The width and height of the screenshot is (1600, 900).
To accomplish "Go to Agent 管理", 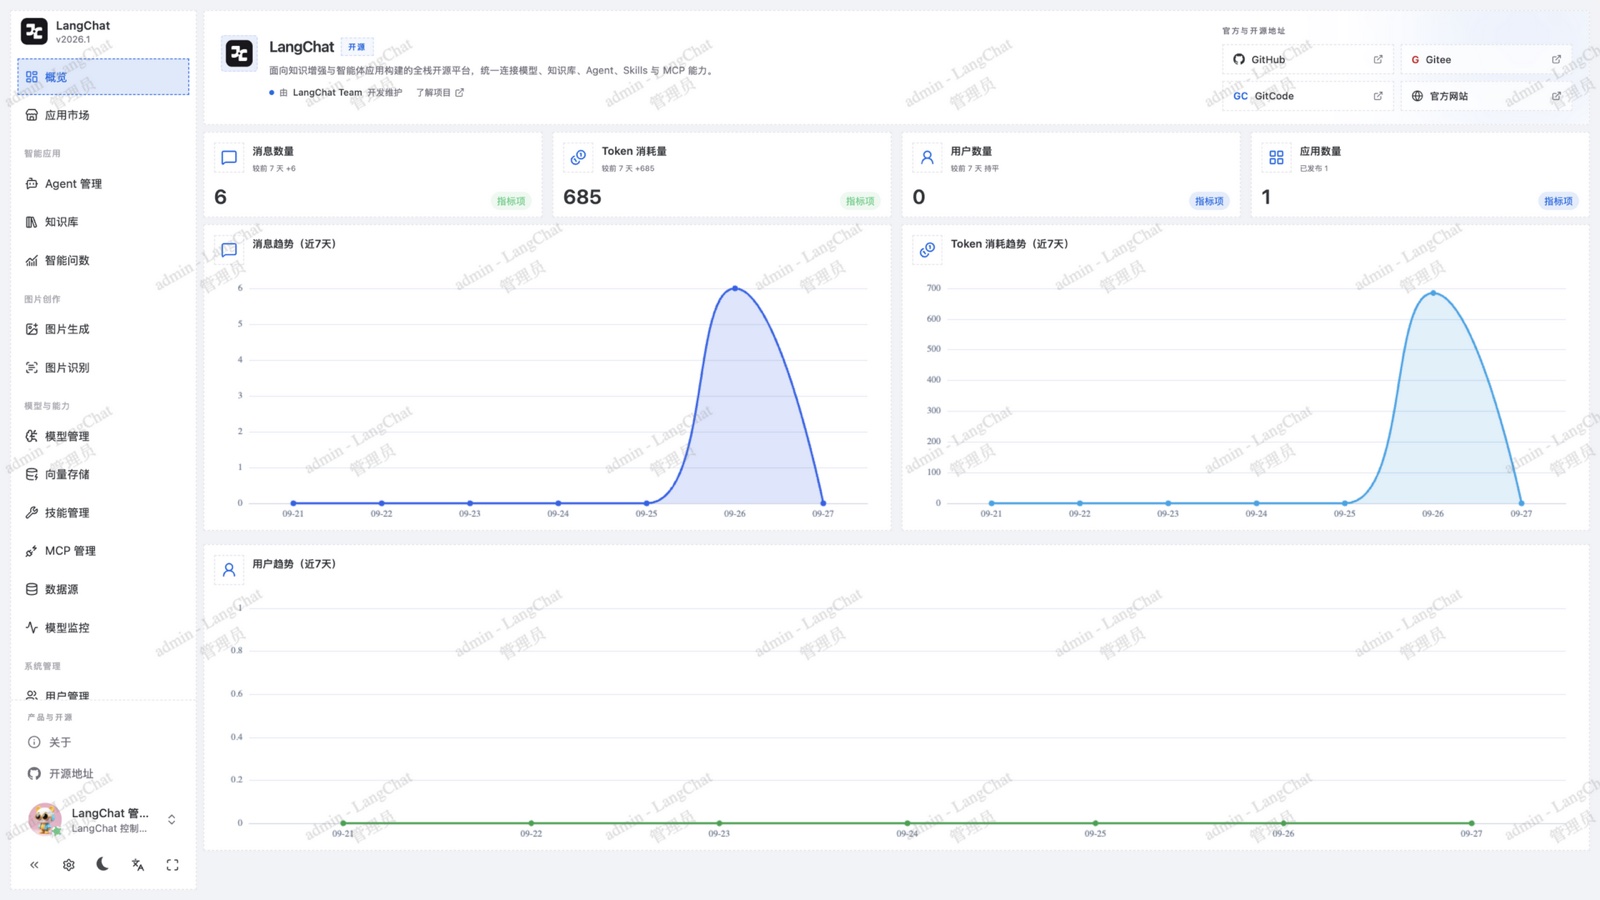I will (103, 184).
